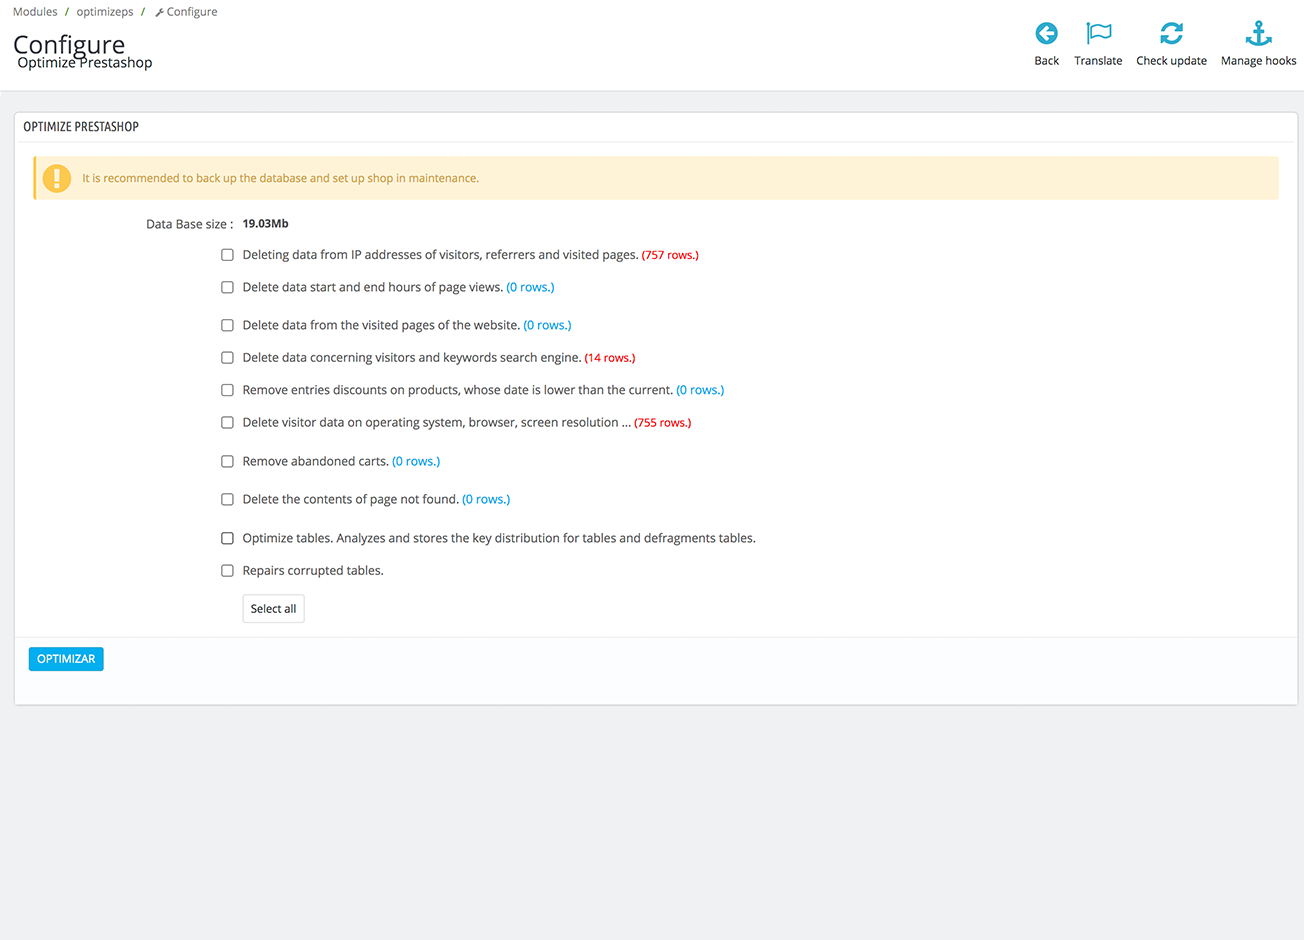Click the blue OPTIMIZAR button

coord(66,659)
